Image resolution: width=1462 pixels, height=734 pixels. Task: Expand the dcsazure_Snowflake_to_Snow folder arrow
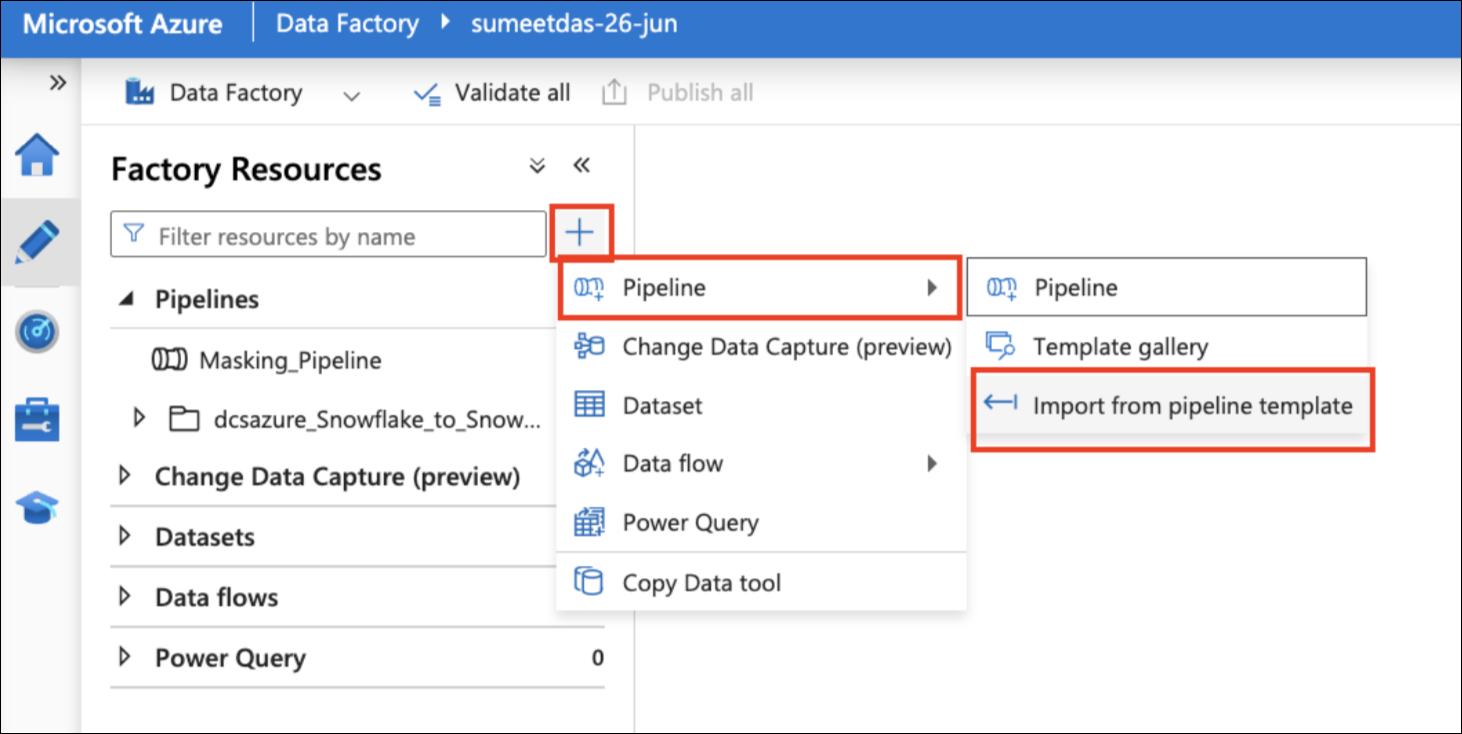click(x=140, y=418)
